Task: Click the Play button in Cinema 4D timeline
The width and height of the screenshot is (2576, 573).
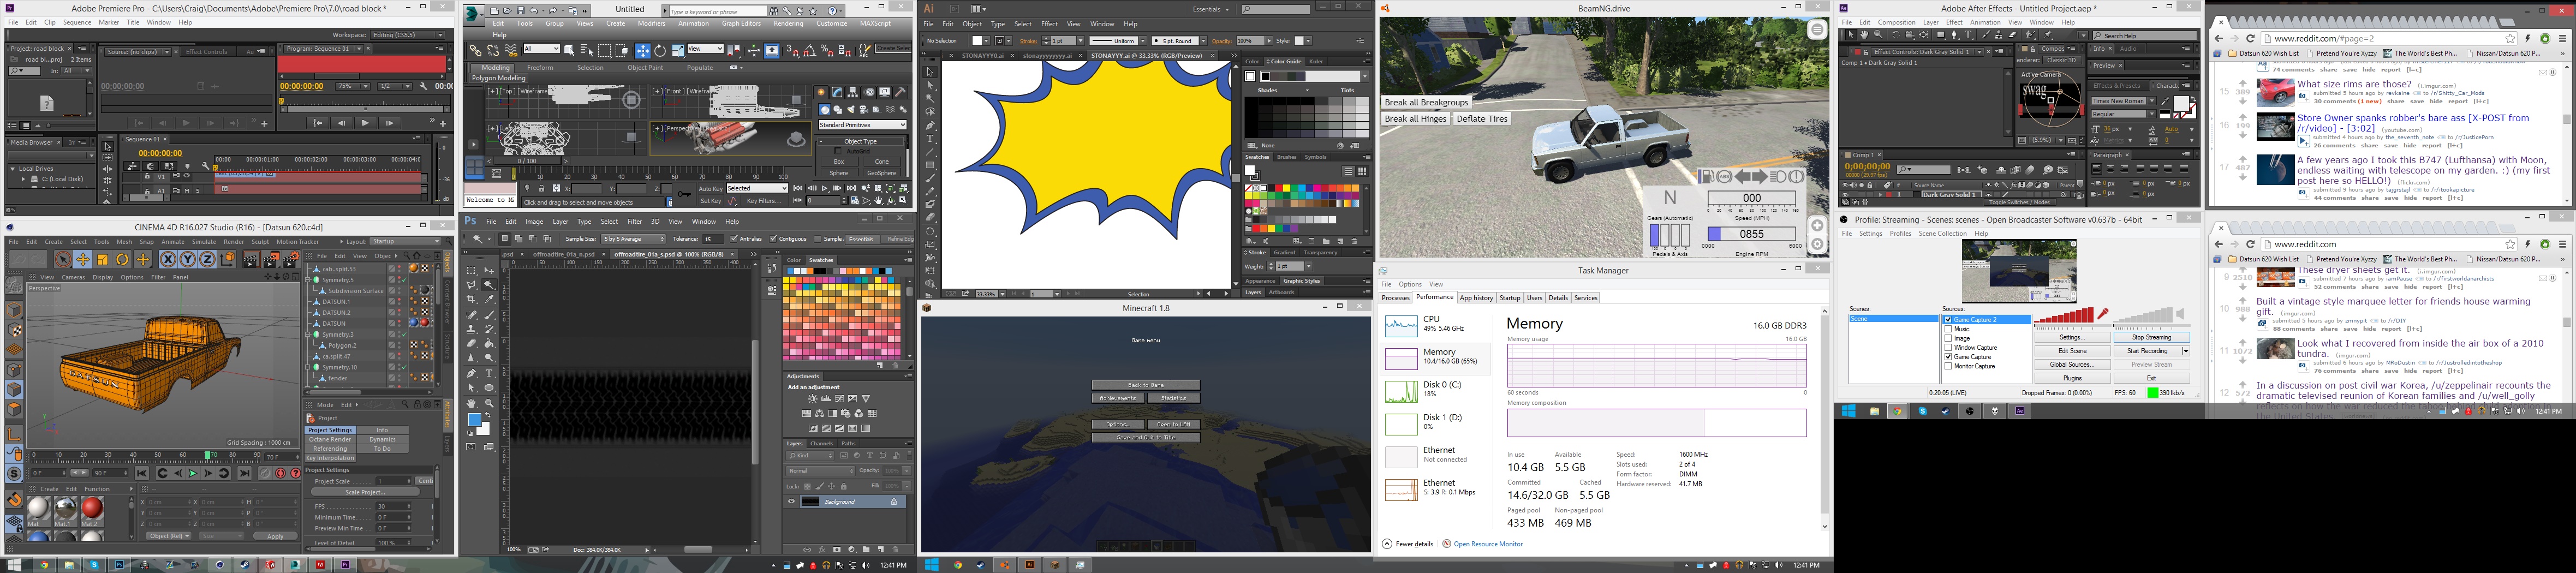Action: (193, 473)
